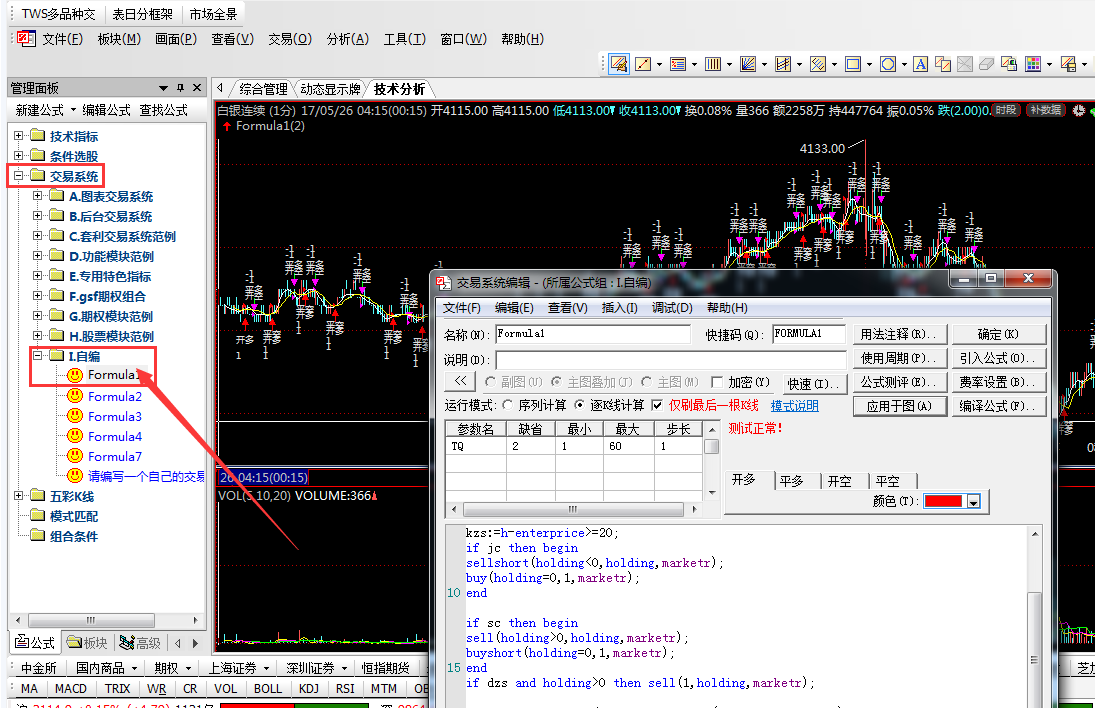
Task: Open the main 分析(A) menu
Action: coord(347,39)
